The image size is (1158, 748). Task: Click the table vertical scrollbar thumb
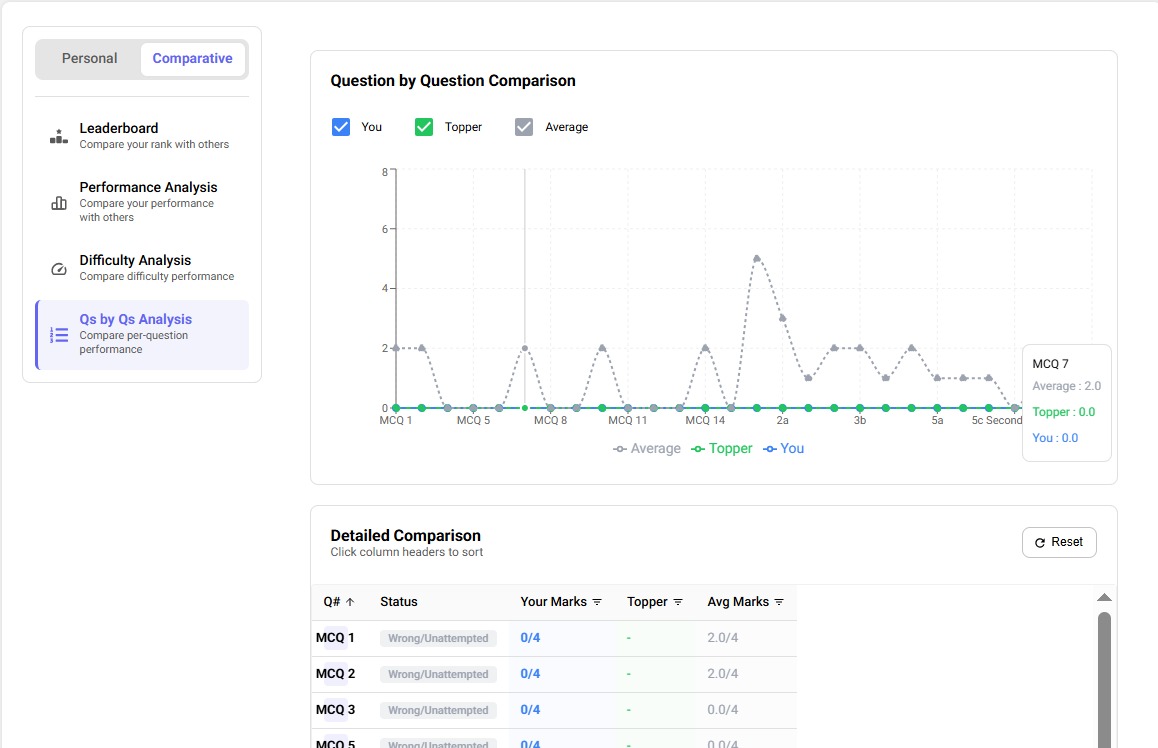pyautogui.click(x=1104, y=679)
